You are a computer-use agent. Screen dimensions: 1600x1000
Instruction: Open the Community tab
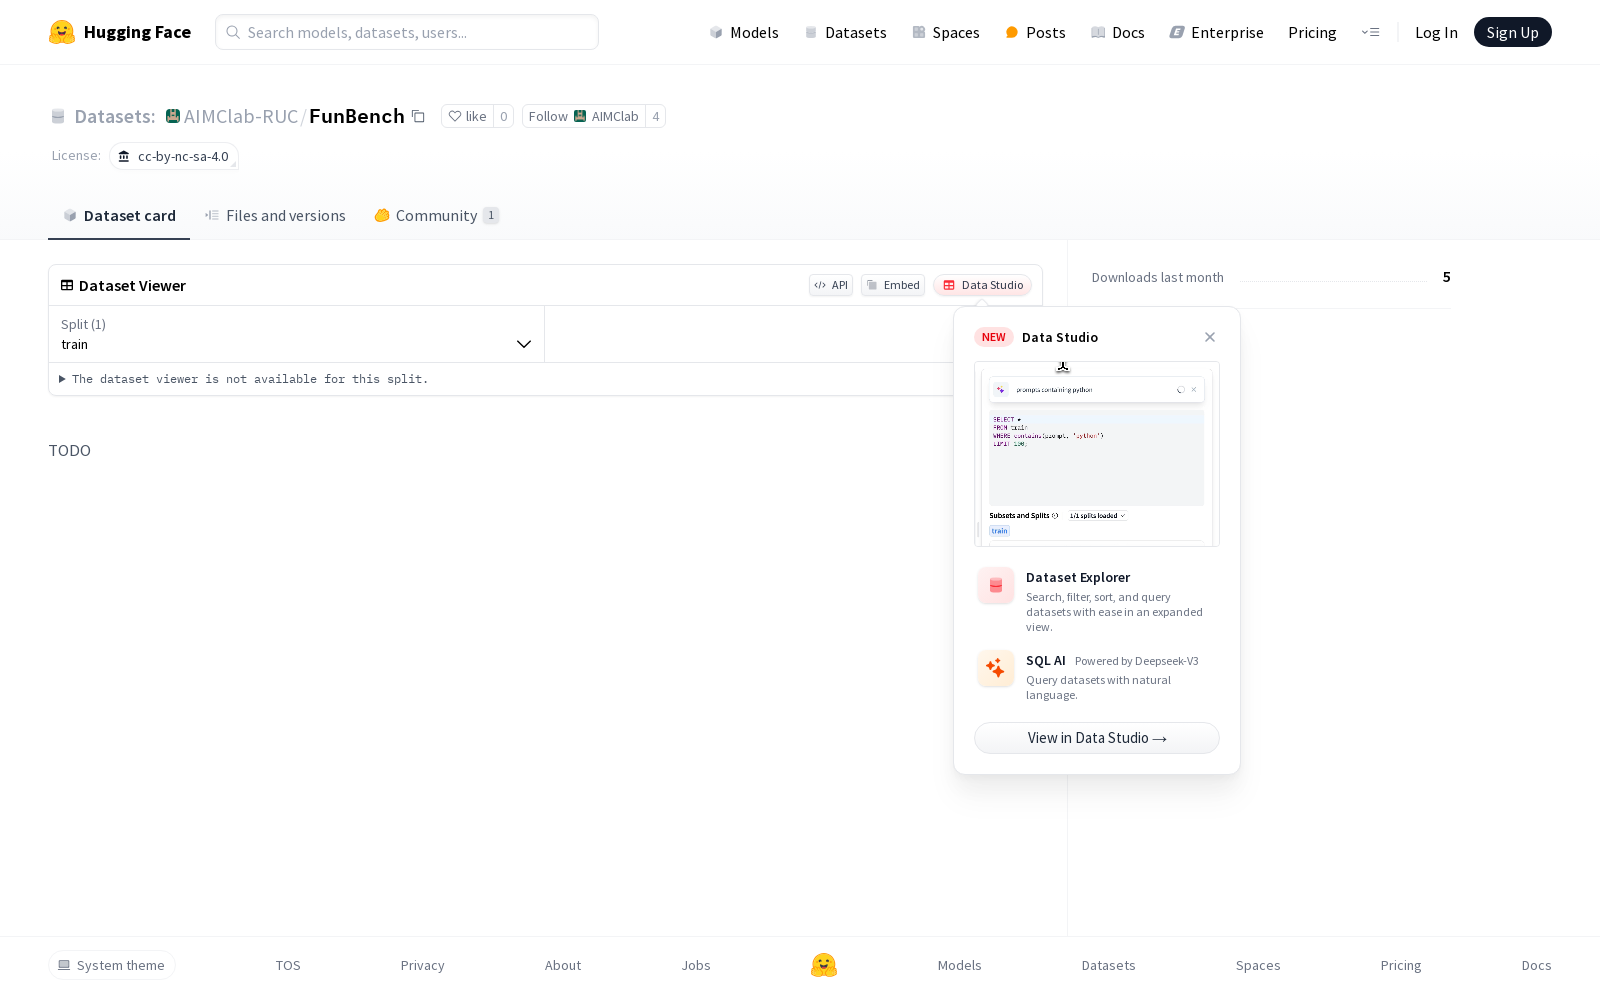pos(436,216)
